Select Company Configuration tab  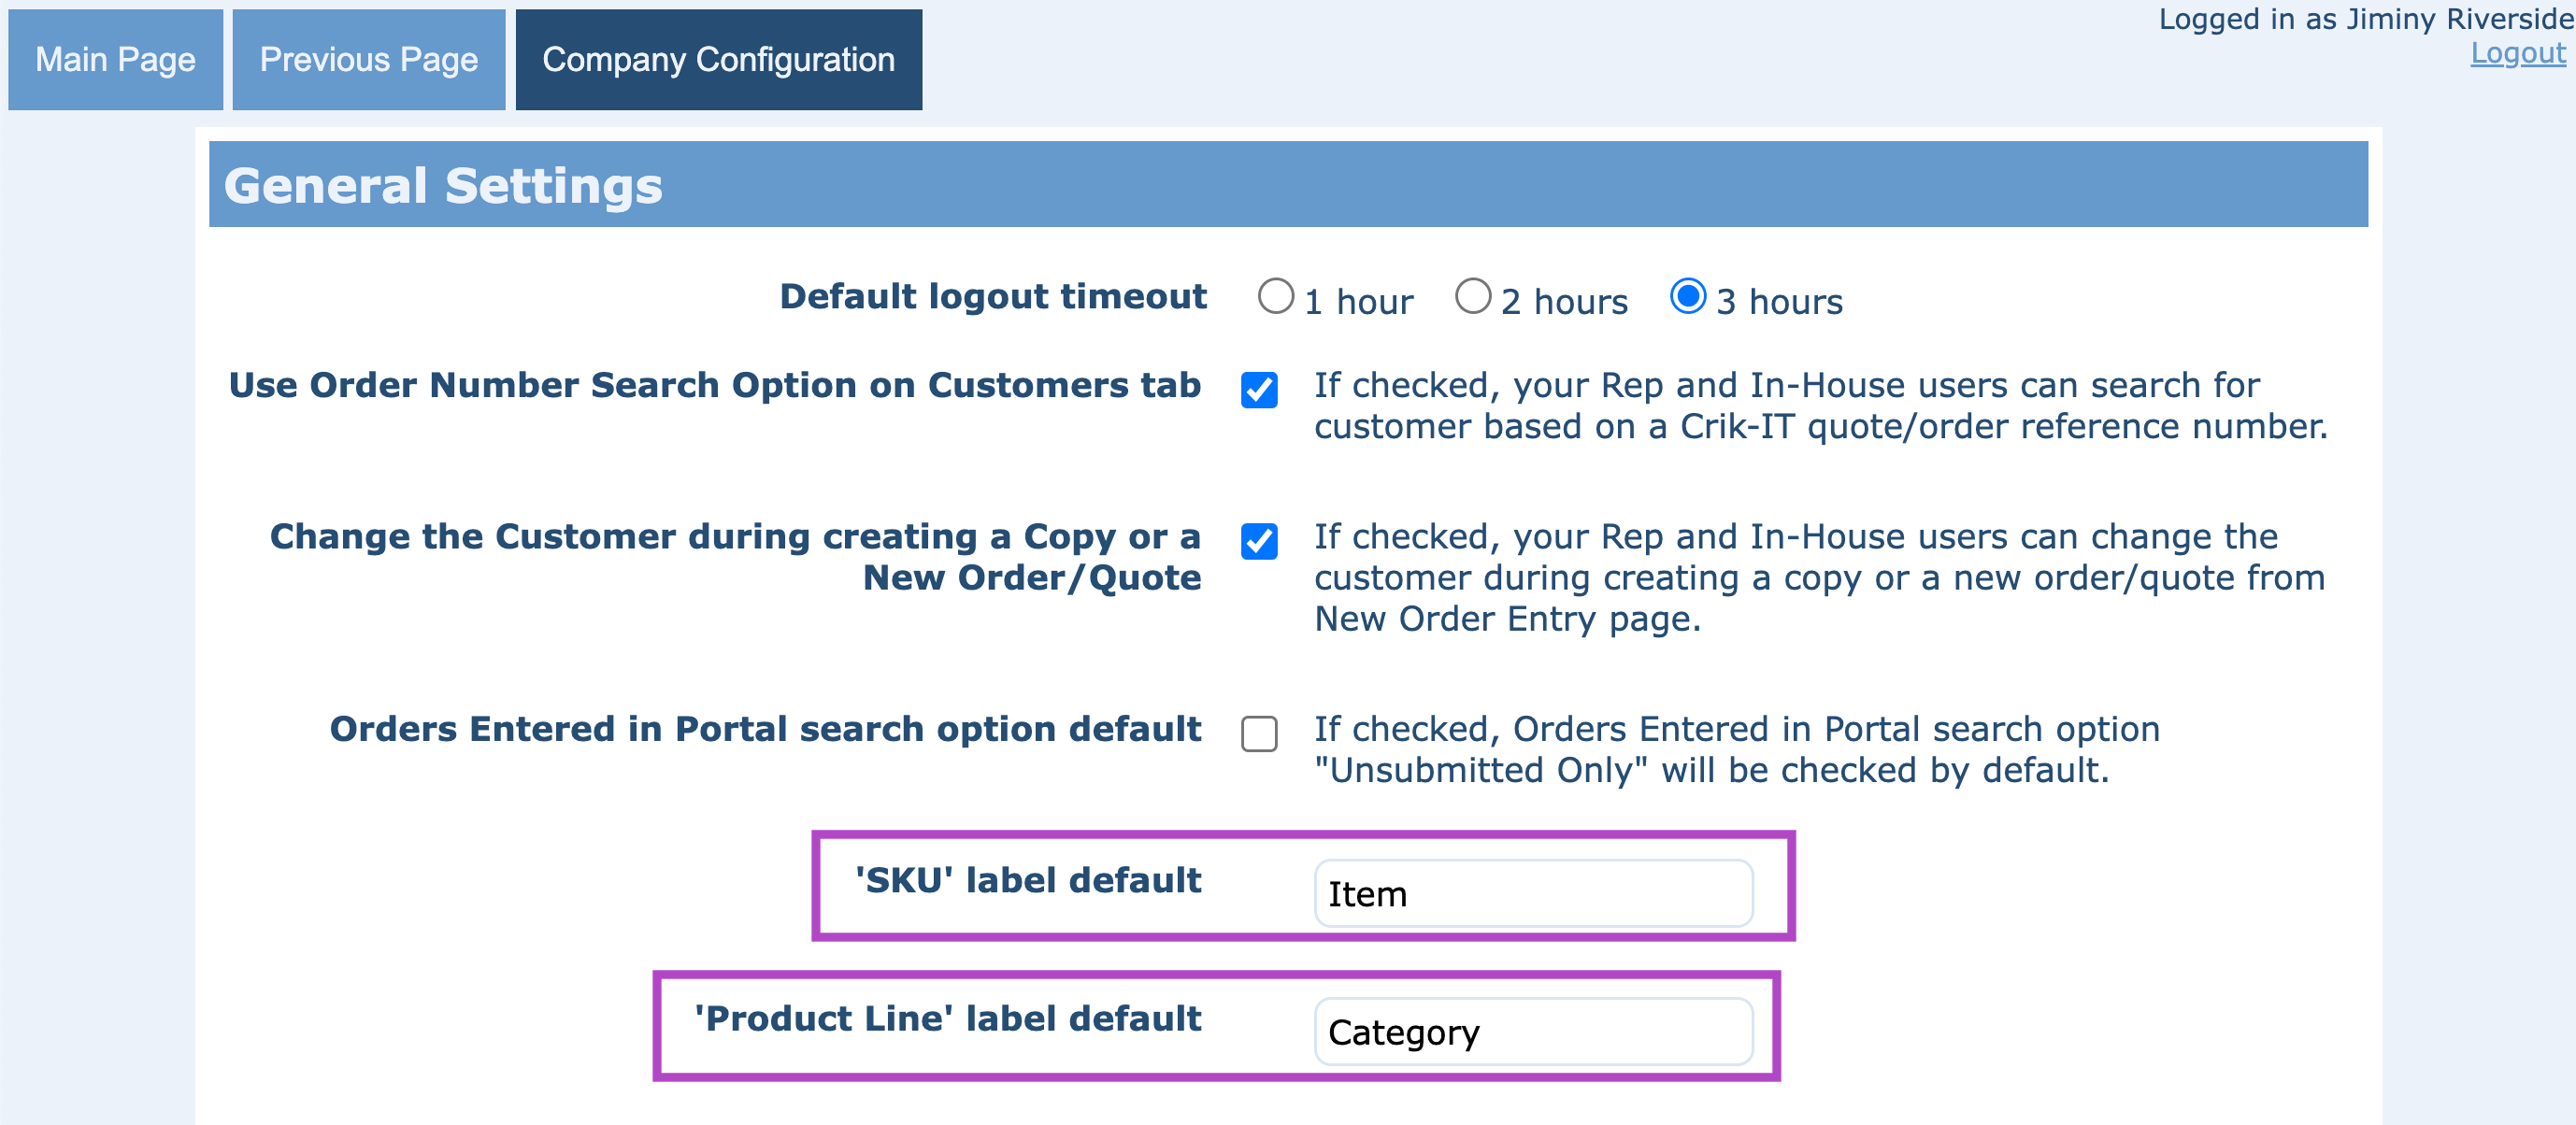[x=718, y=60]
